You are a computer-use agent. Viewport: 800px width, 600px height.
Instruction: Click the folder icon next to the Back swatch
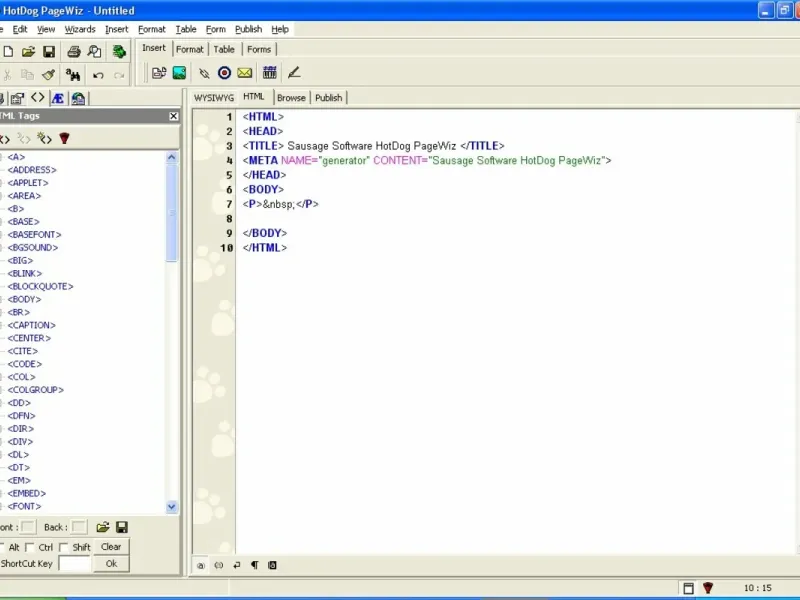coord(103,527)
